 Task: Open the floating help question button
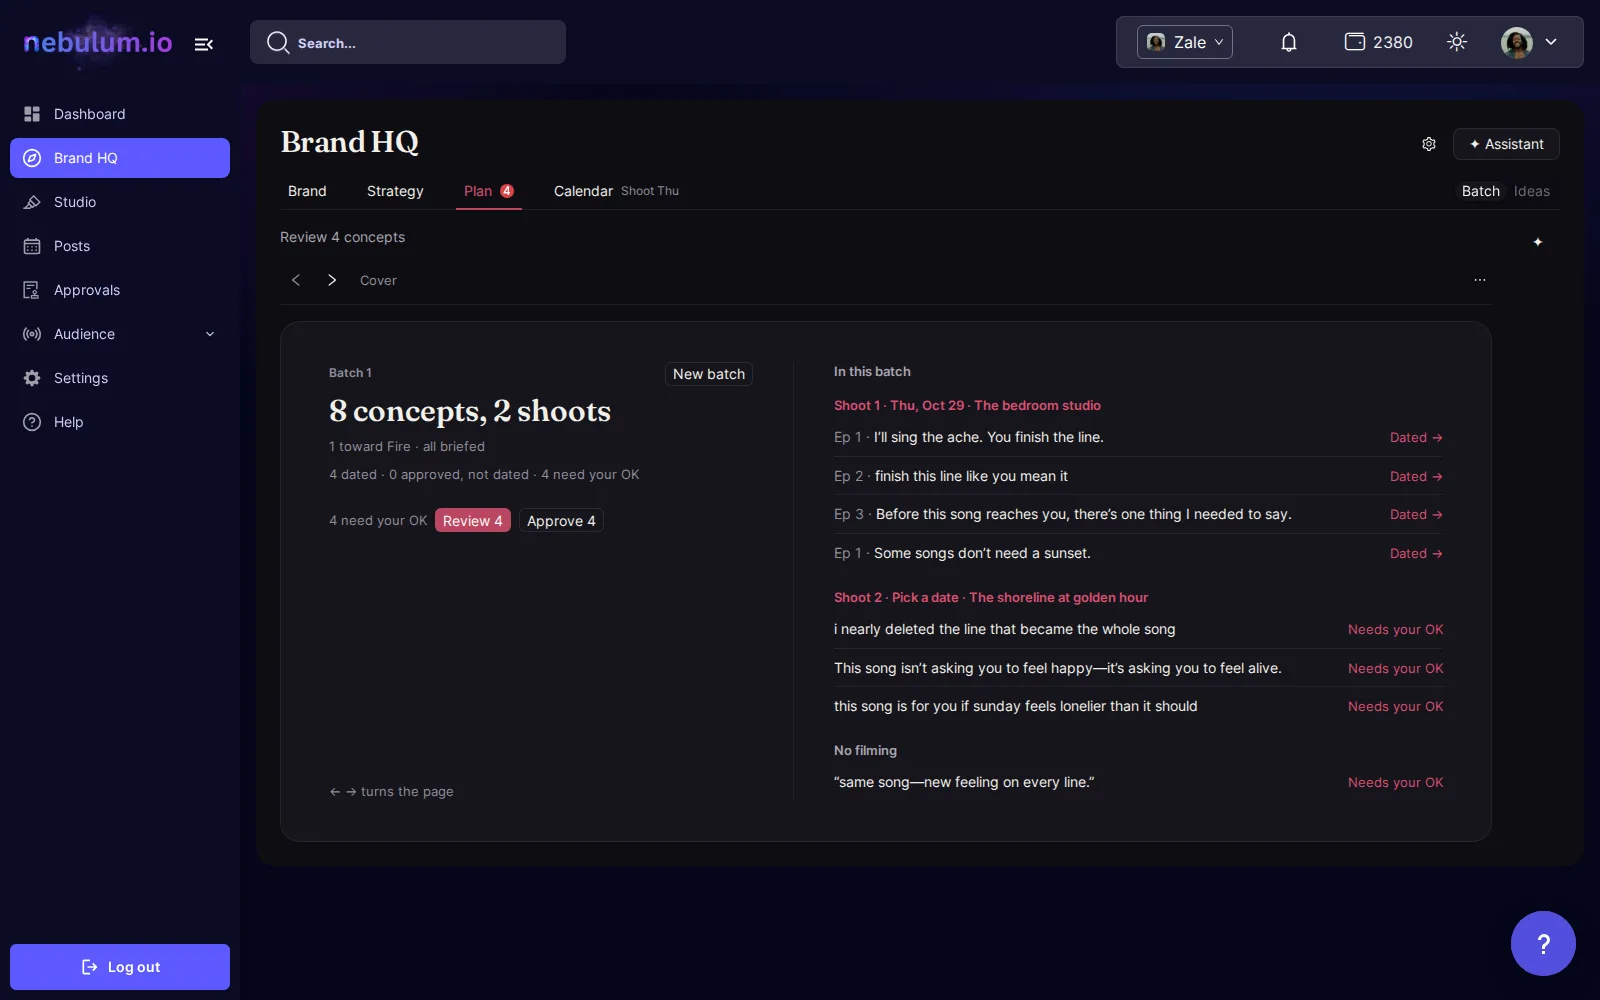[x=1543, y=943]
